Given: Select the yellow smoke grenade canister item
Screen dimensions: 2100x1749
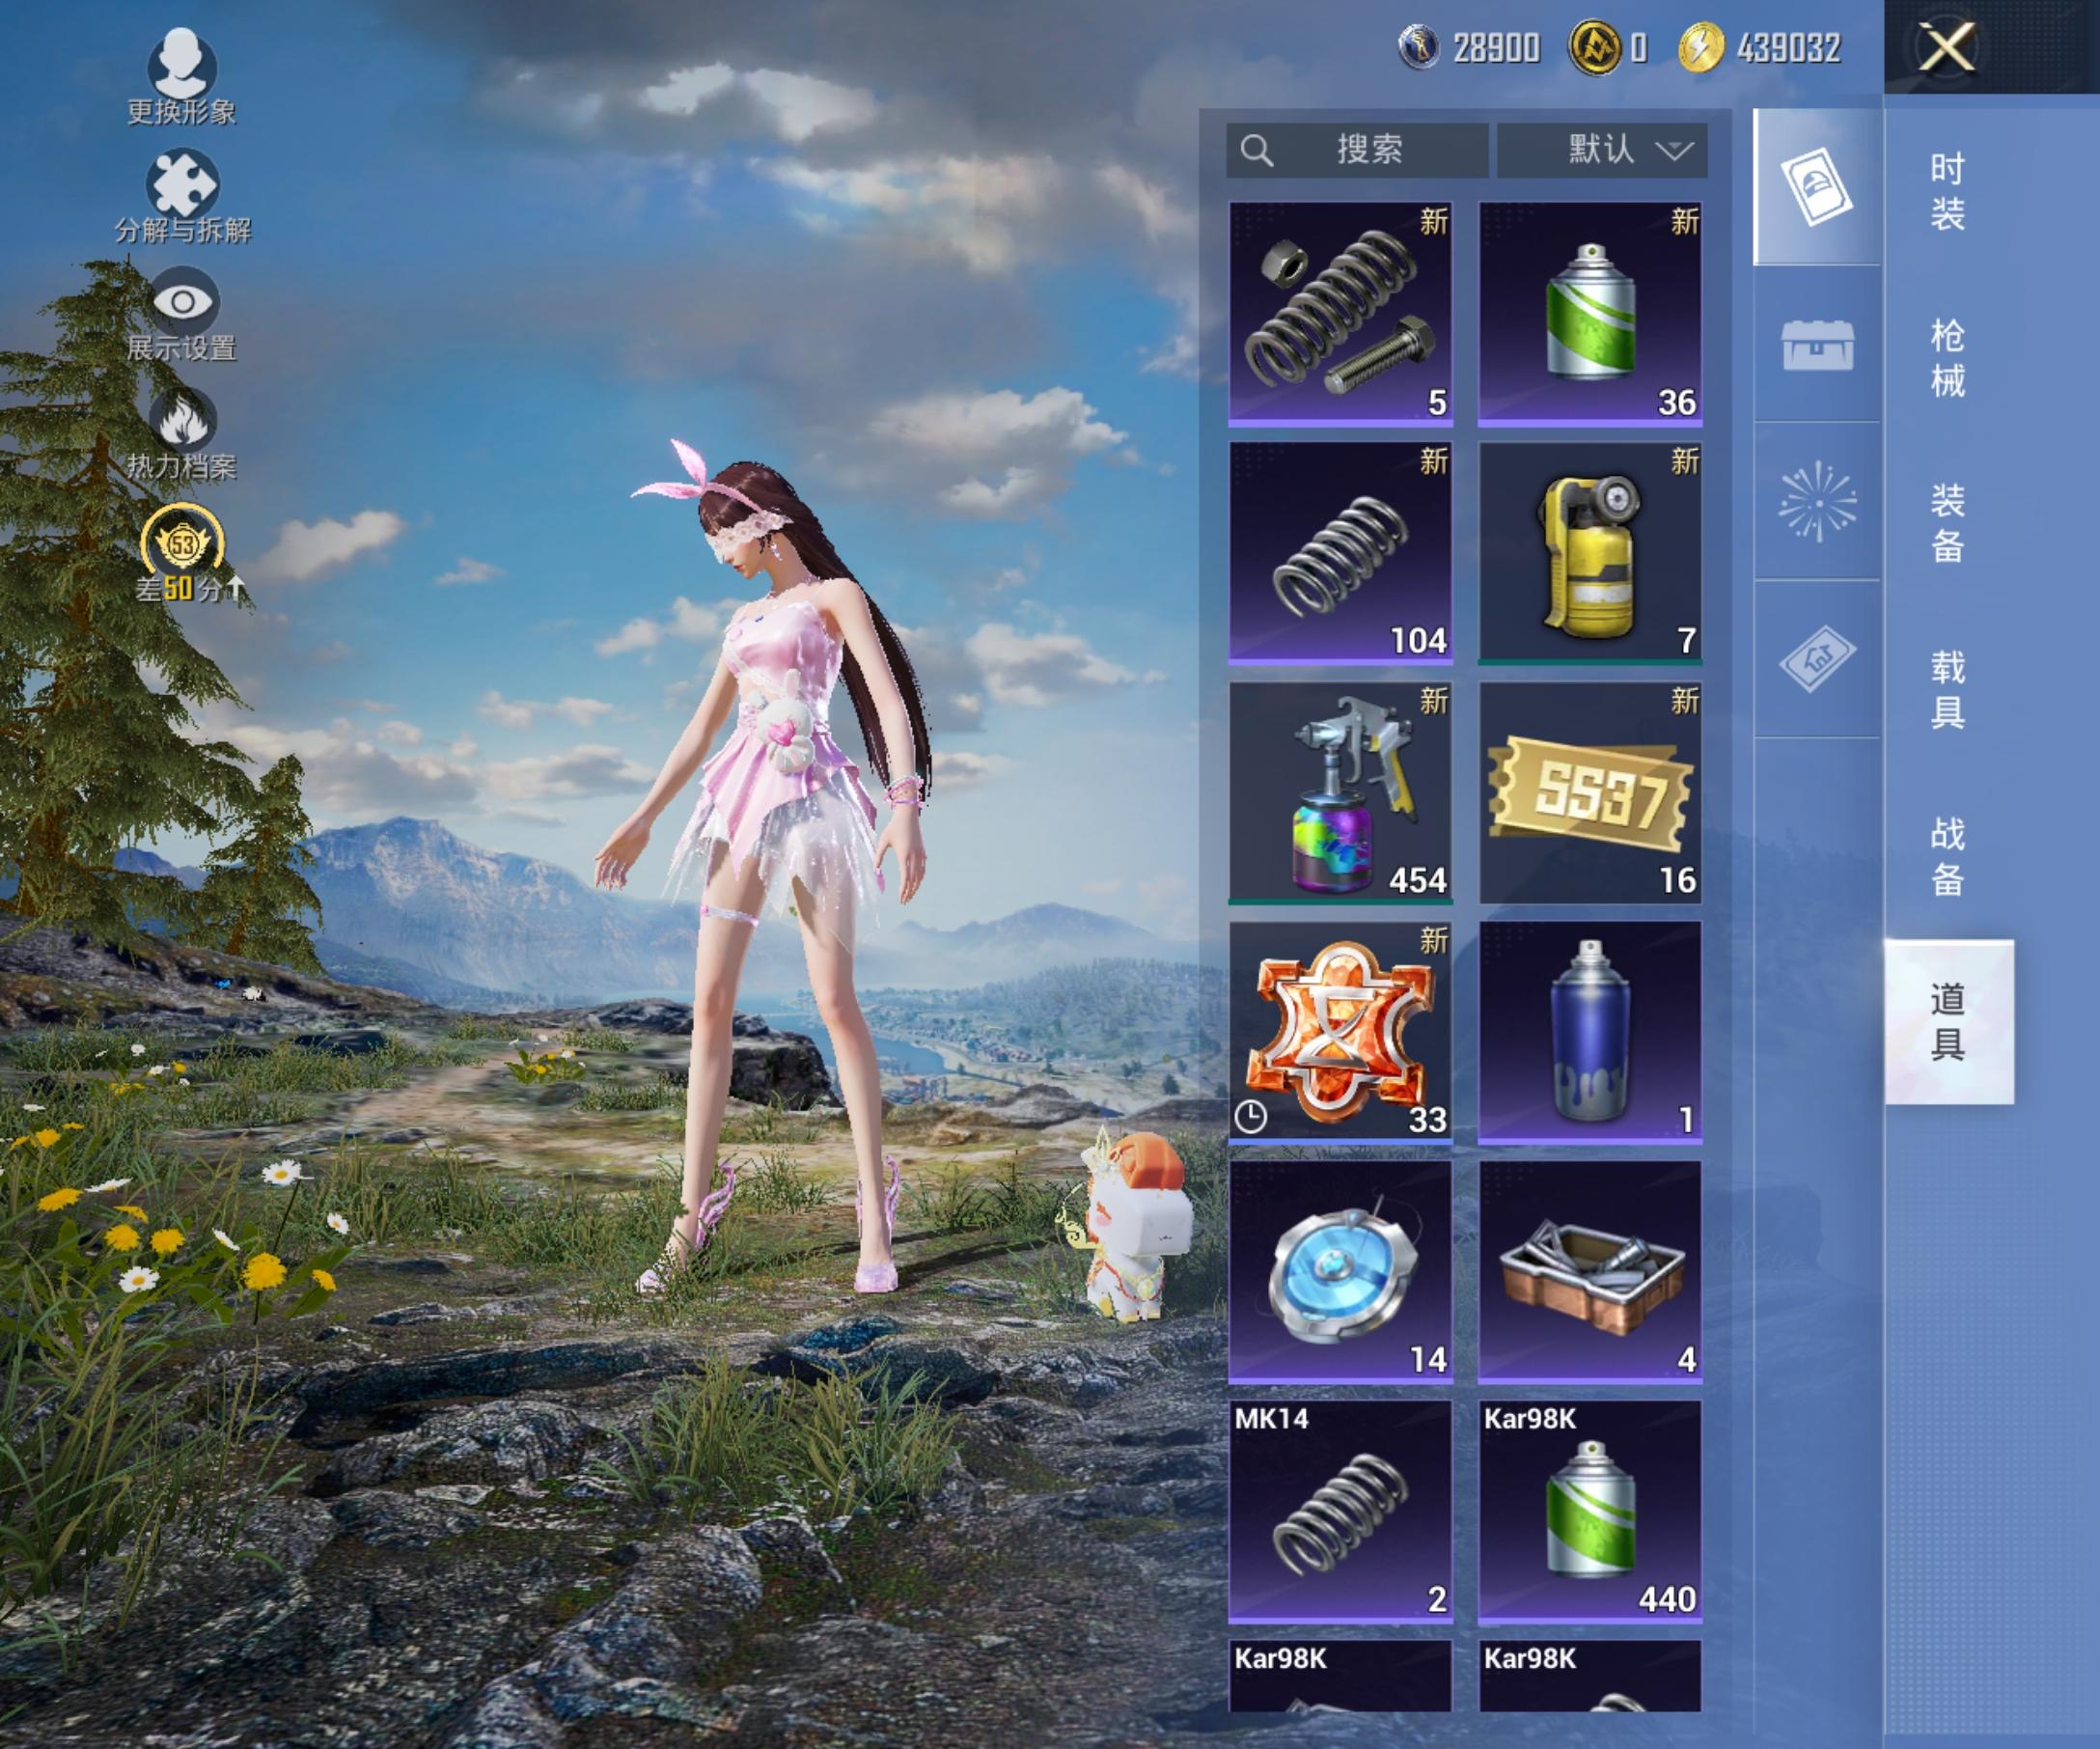Looking at the screenshot, I should tap(1589, 554).
